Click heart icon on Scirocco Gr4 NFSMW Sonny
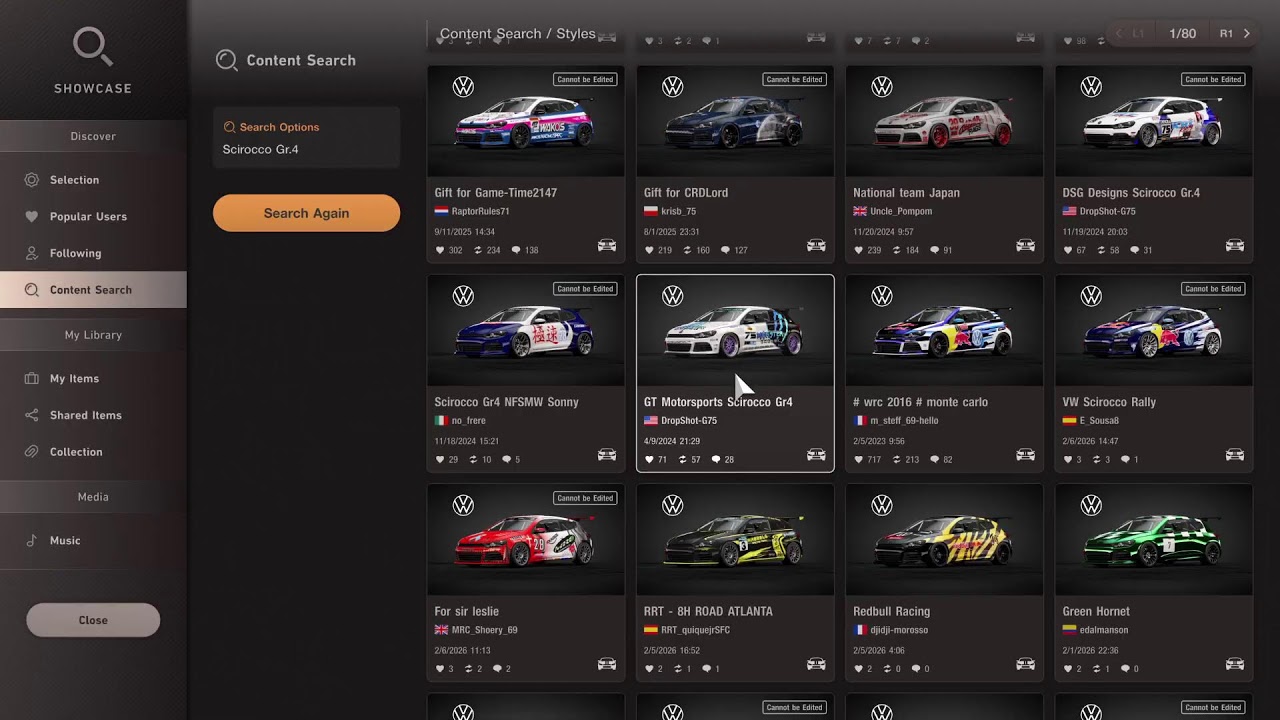The image size is (1280, 720). click(x=440, y=460)
